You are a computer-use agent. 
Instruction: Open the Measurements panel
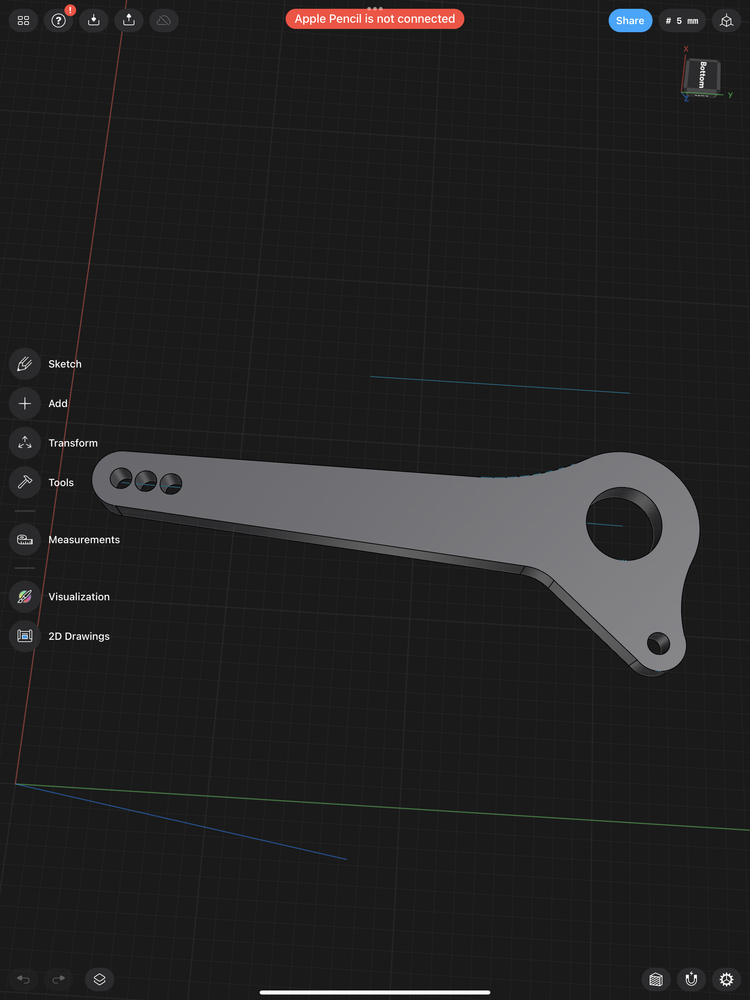(x=25, y=539)
